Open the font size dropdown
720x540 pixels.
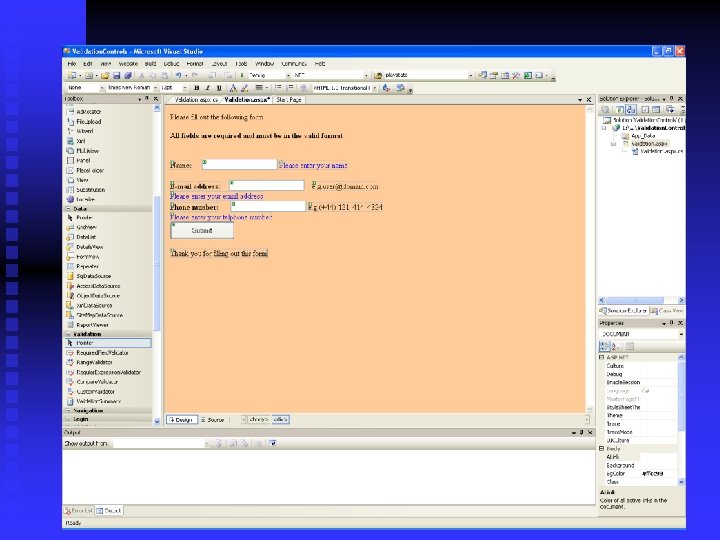click(x=185, y=88)
